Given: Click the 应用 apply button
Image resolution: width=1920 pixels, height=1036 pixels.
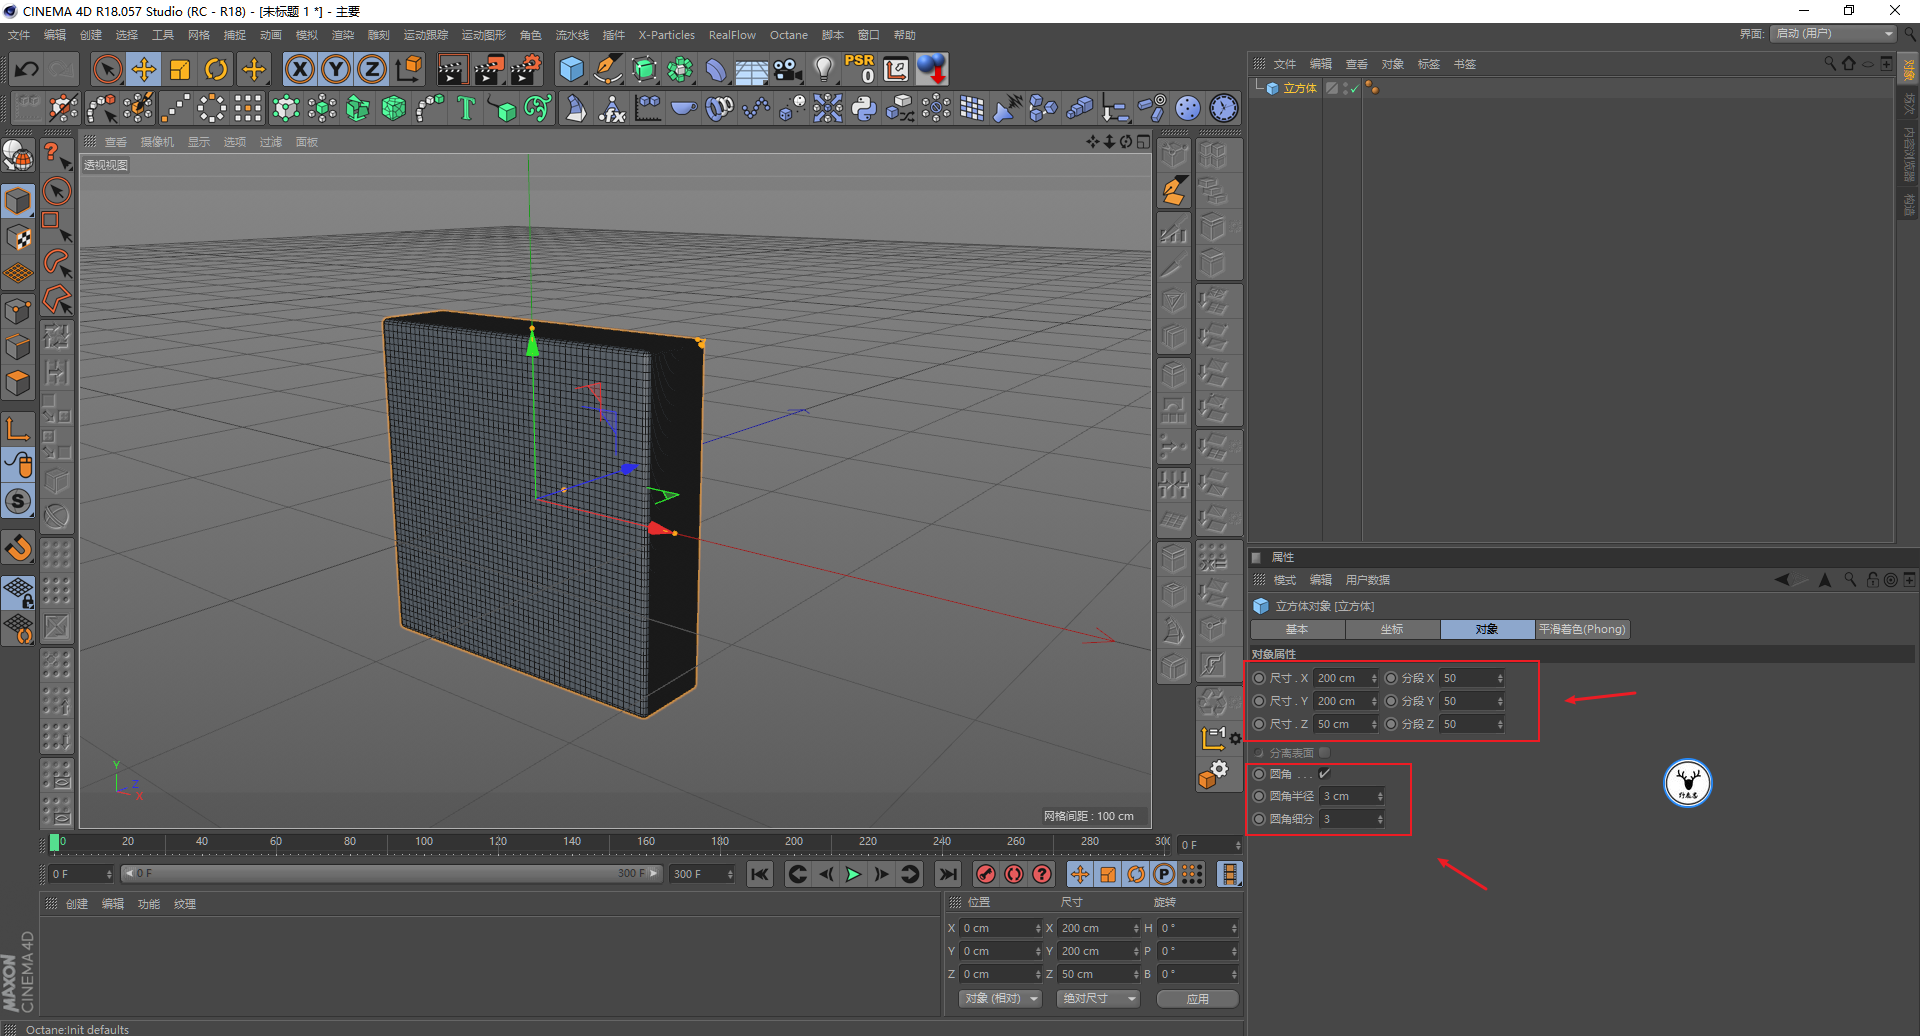Looking at the screenshot, I should [x=1197, y=999].
